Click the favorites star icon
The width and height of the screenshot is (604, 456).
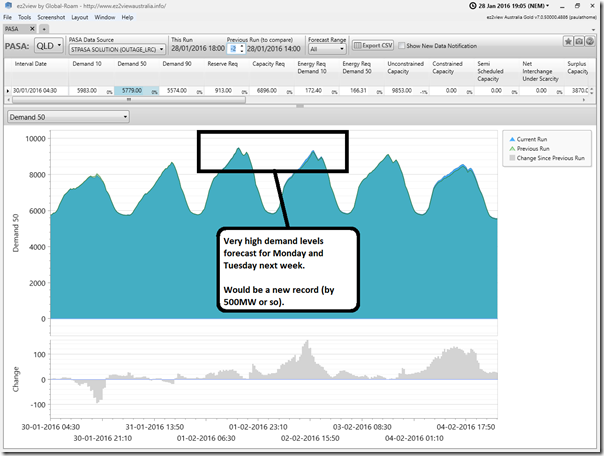click(568, 42)
